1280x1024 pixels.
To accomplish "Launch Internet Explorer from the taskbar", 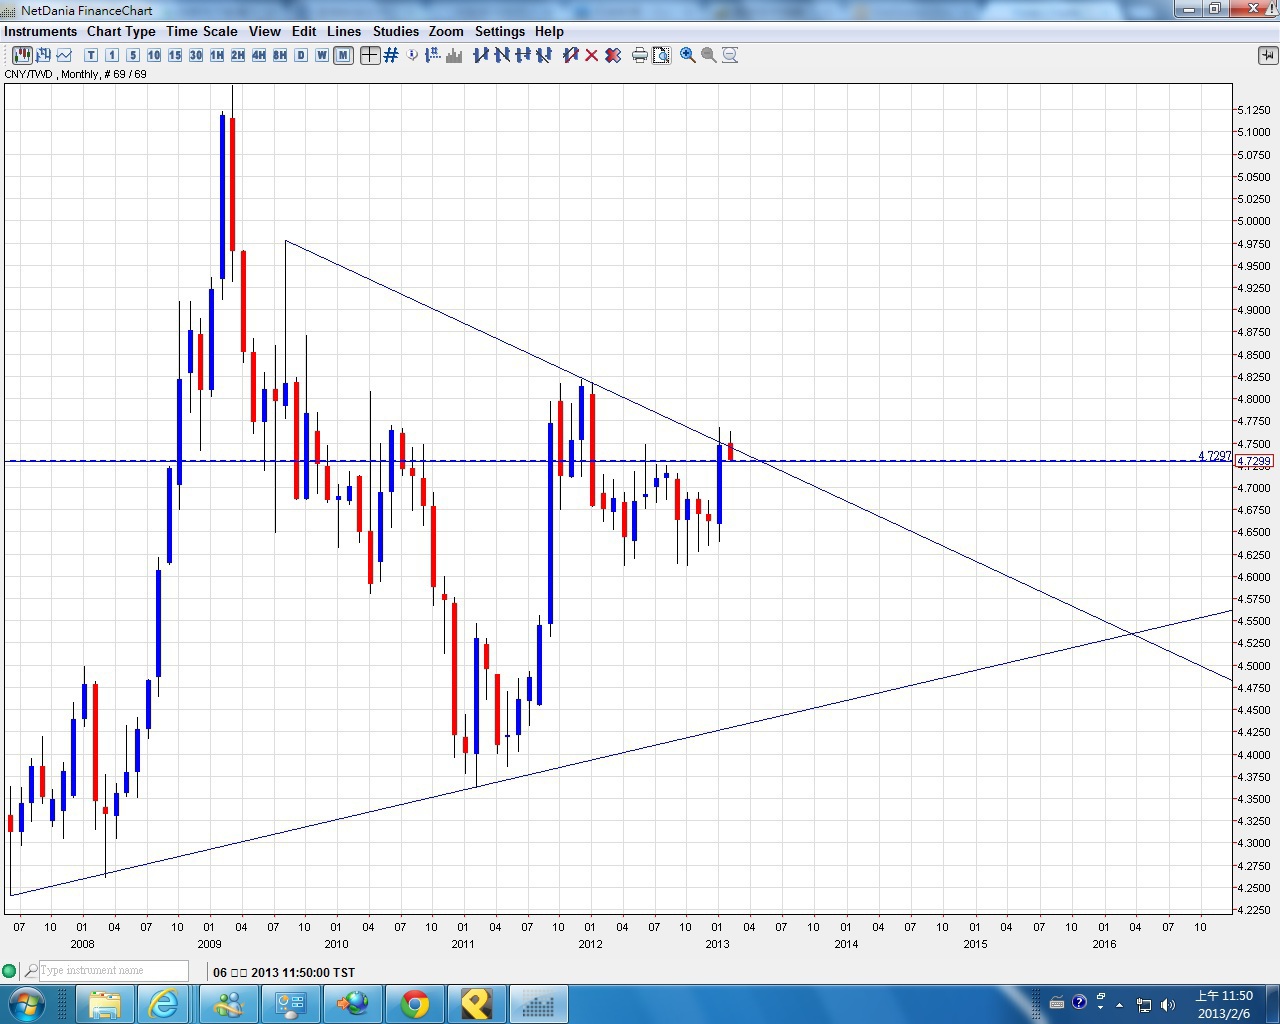I will pos(163,1003).
